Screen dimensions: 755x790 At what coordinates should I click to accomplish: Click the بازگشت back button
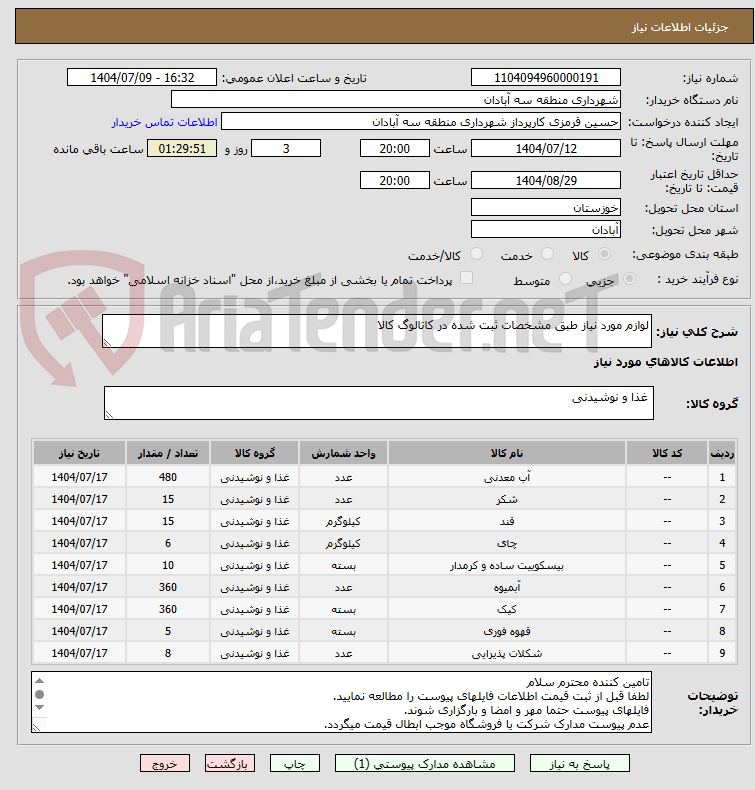(230, 763)
